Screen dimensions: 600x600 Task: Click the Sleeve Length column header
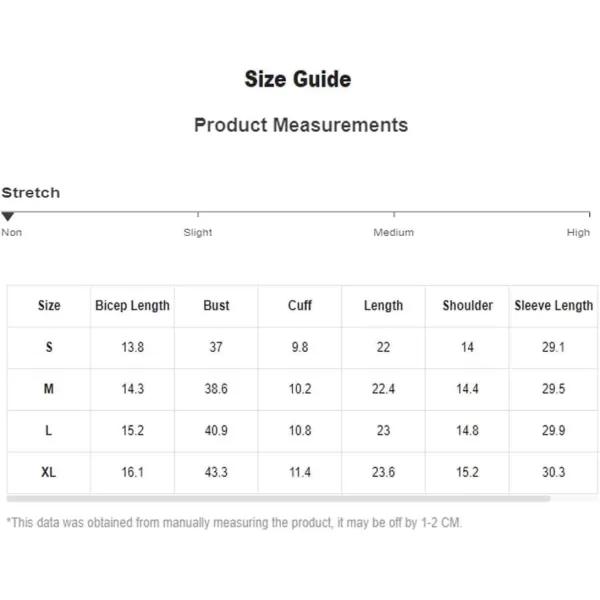coord(554,305)
